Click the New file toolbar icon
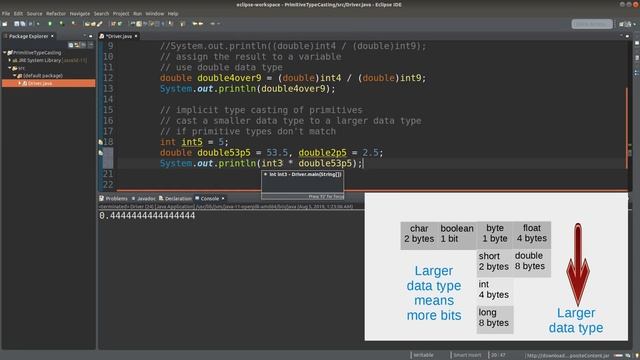The width and height of the screenshot is (640, 360). tap(5, 24)
